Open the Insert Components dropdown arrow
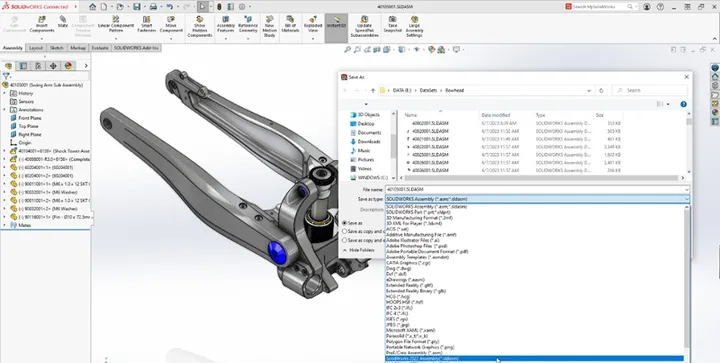This screenshot has width=720, height=363. click(x=42, y=39)
